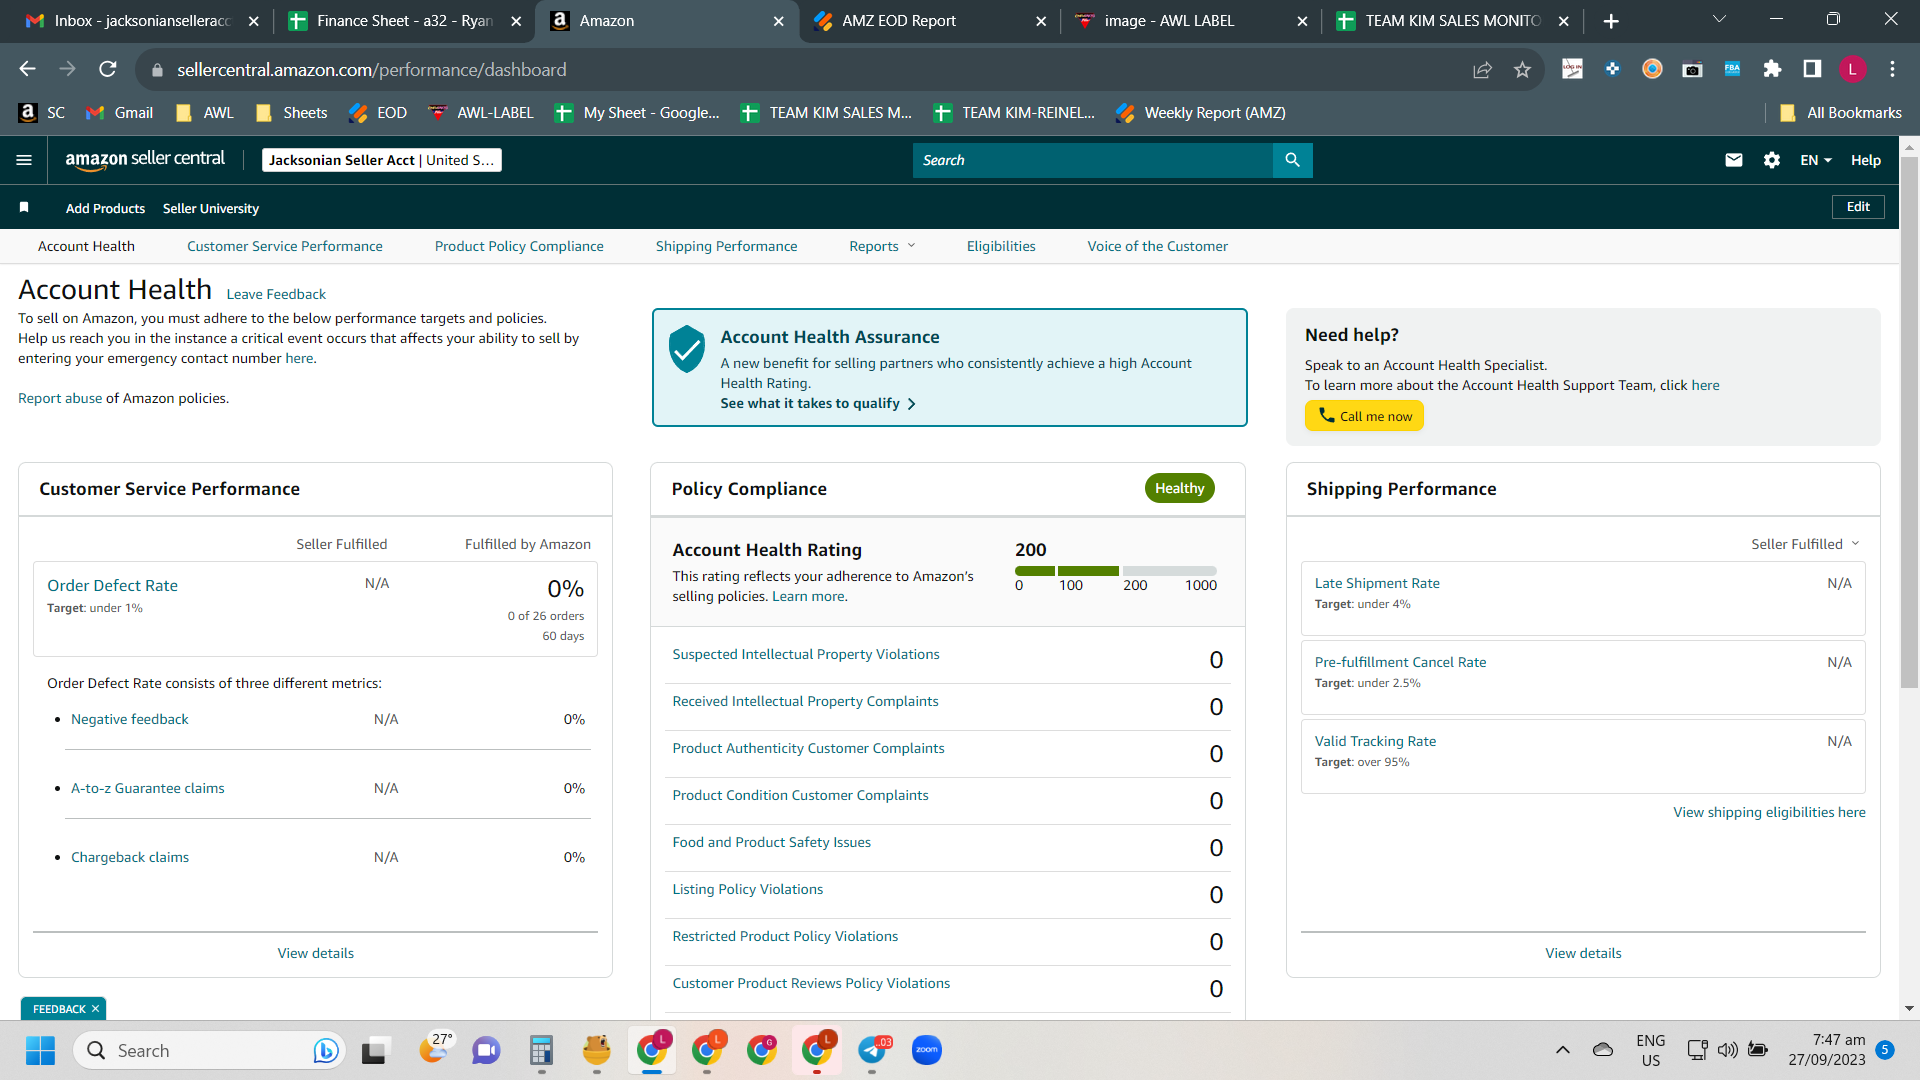Open View details under Shipping Performance
The width and height of the screenshot is (1920, 1080).
pyautogui.click(x=1583, y=953)
